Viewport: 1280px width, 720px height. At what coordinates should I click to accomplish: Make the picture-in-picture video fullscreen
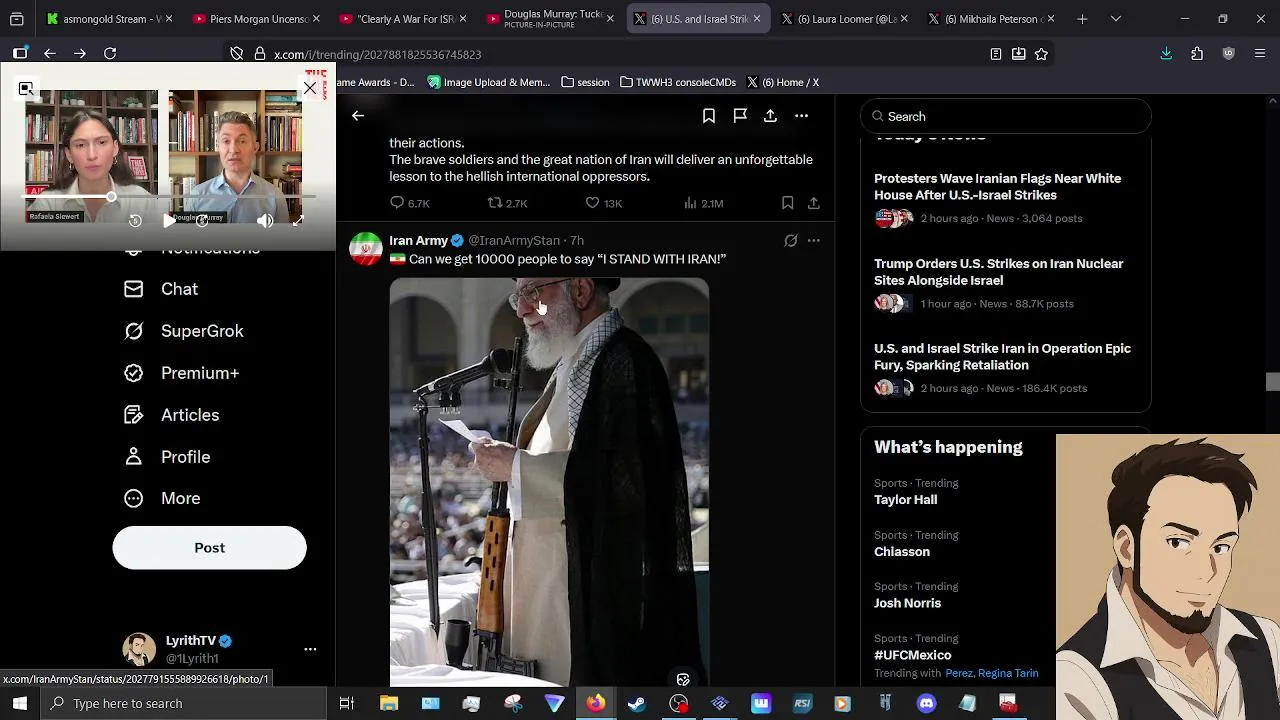298,221
